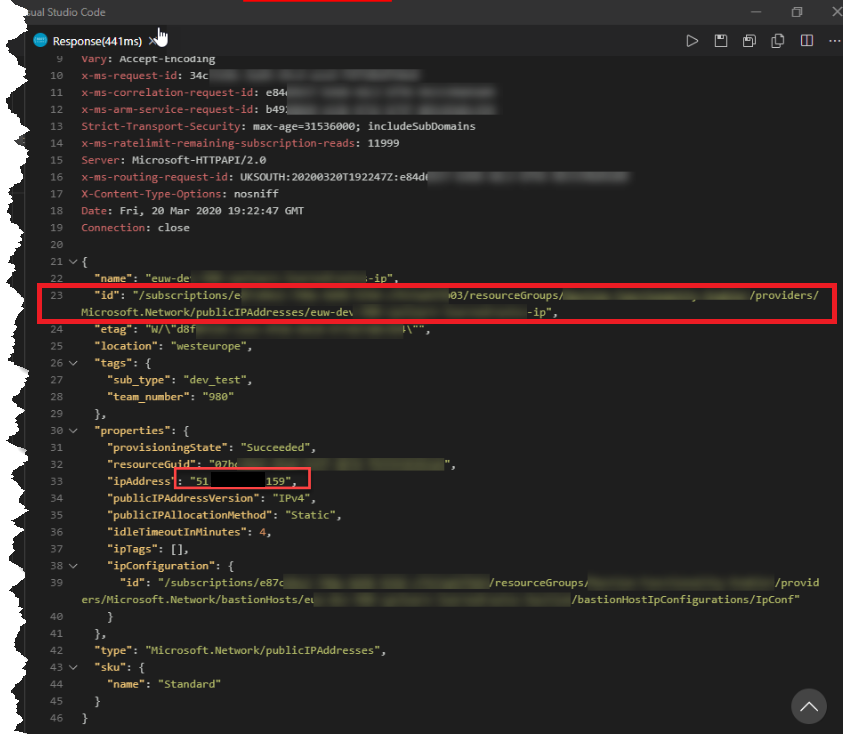Minimize the Visual Studio Code window
This screenshot has width=843, height=734.
[756, 12]
